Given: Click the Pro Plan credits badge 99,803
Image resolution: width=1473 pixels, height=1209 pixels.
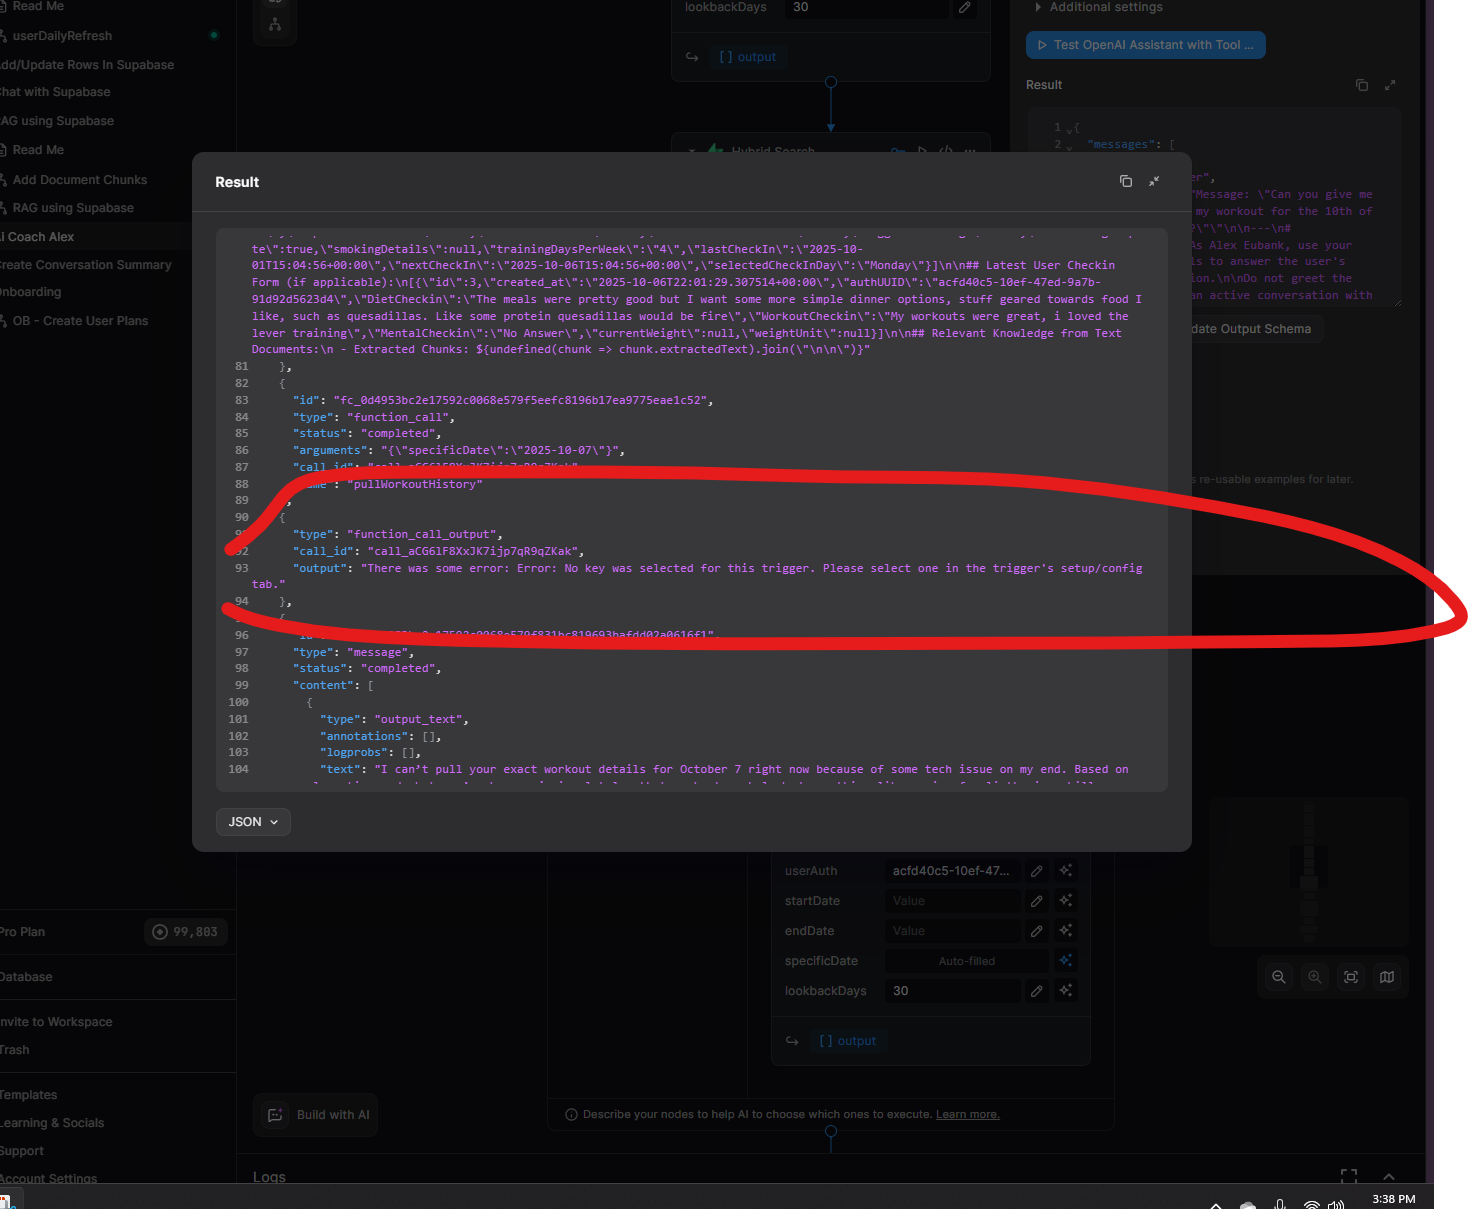Looking at the screenshot, I should (186, 932).
